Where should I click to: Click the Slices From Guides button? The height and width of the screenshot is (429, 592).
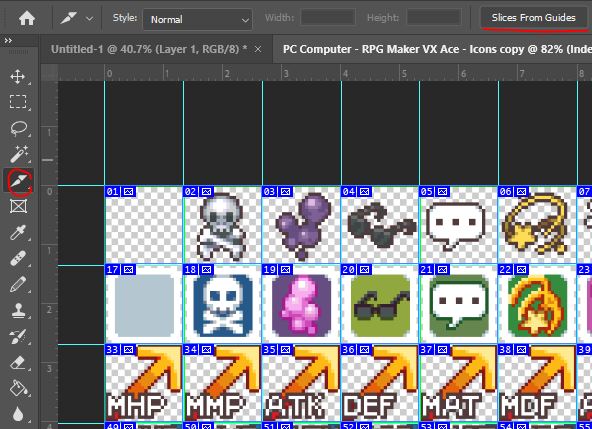click(533, 18)
